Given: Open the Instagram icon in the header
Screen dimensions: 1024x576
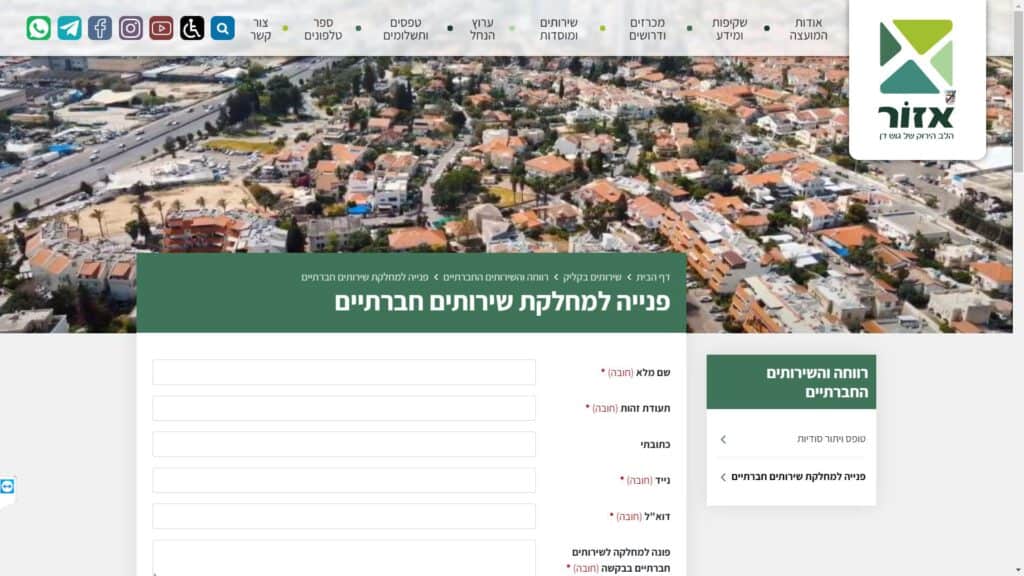Looking at the screenshot, I should click(131, 28).
